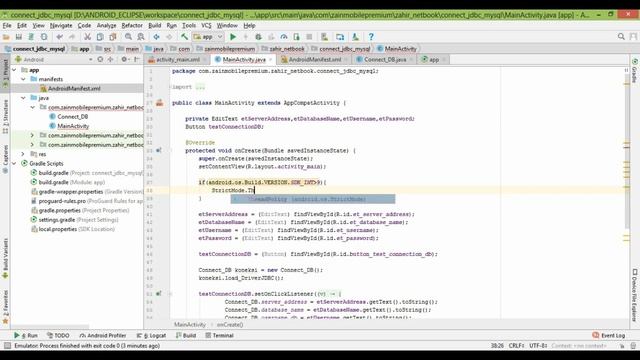
Task: Toggle the Structure side tool window
Action: pos(5,116)
